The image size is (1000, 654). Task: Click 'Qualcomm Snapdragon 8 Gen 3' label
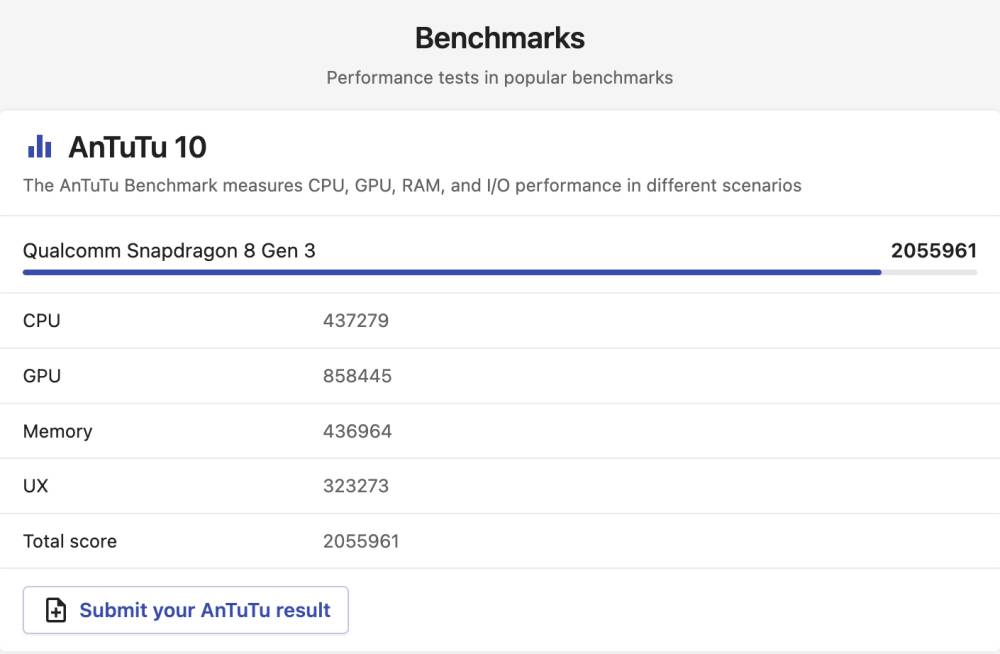click(169, 251)
